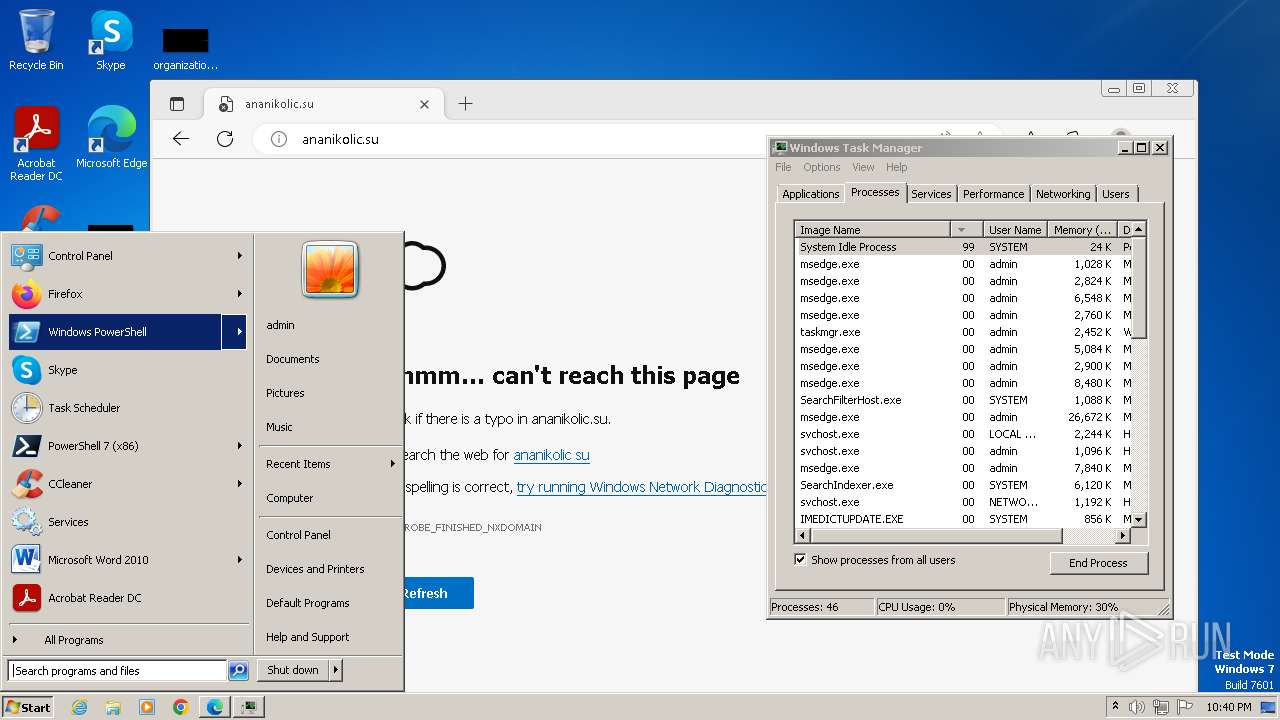This screenshot has height=720, width=1280.
Task: Switch to Performance tab
Action: [994, 194]
